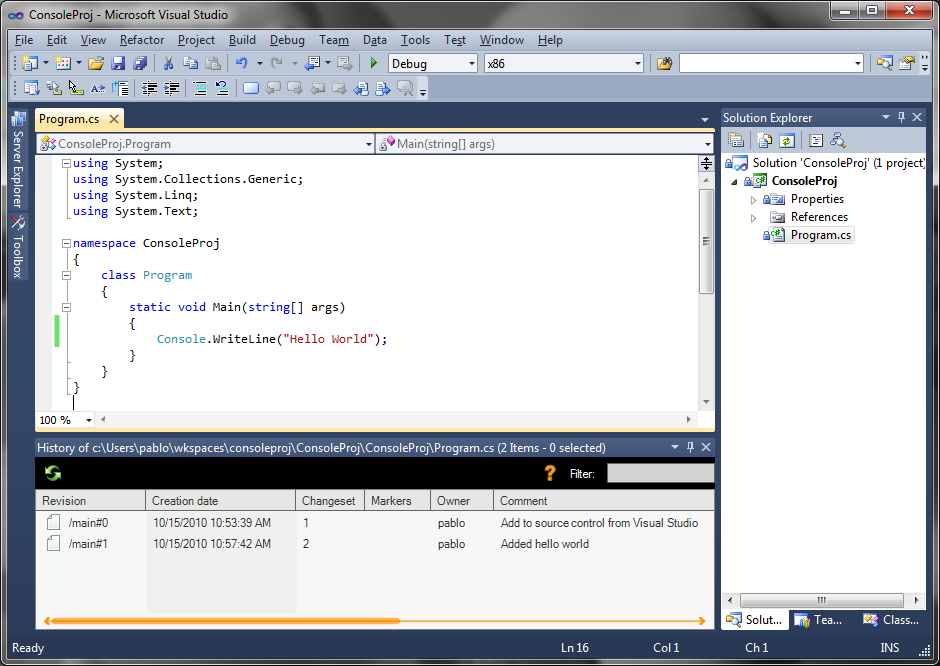The image size is (940, 666).
Task: Switch to the Class... bottom panel tab
Action: click(x=892, y=620)
